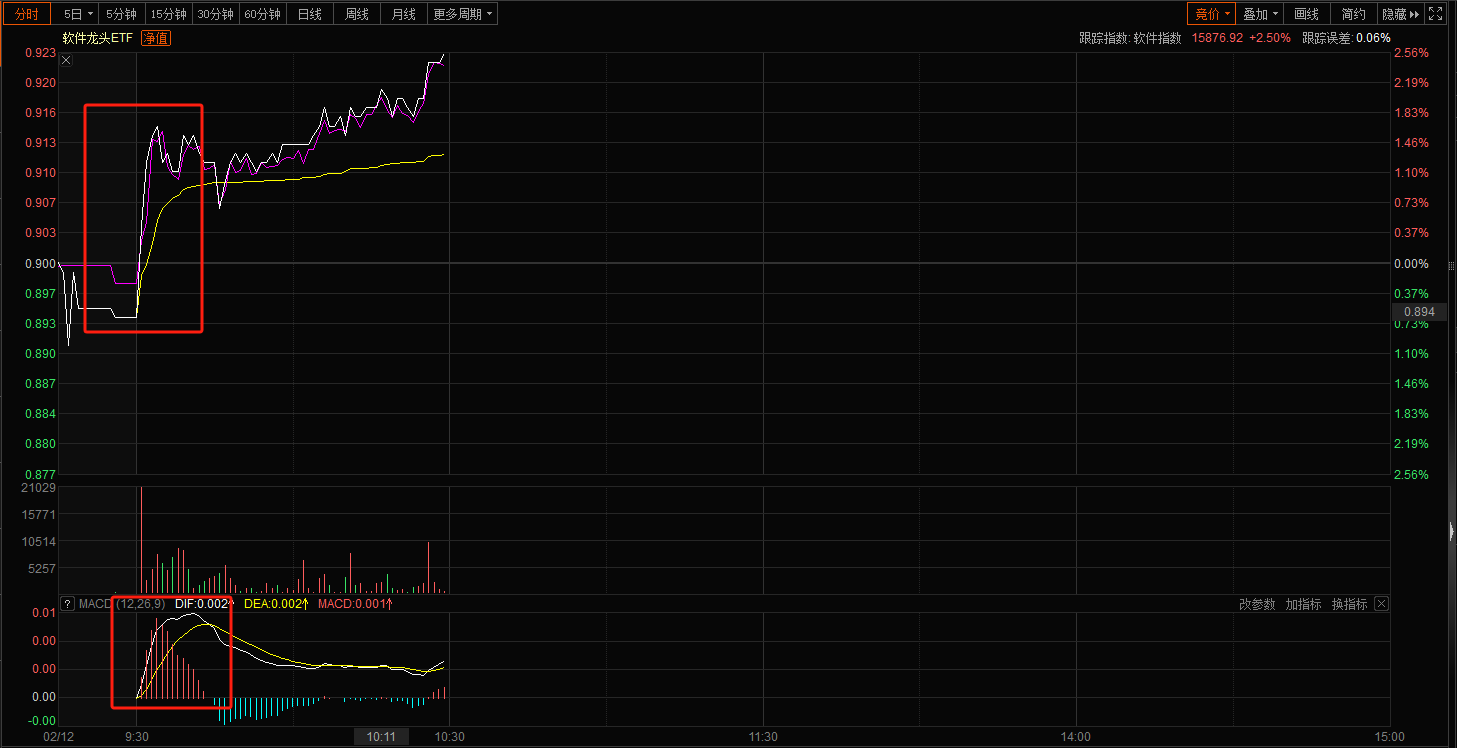Click 加指标 to add an indicator
The height and width of the screenshot is (748, 1457).
tap(1303, 604)
